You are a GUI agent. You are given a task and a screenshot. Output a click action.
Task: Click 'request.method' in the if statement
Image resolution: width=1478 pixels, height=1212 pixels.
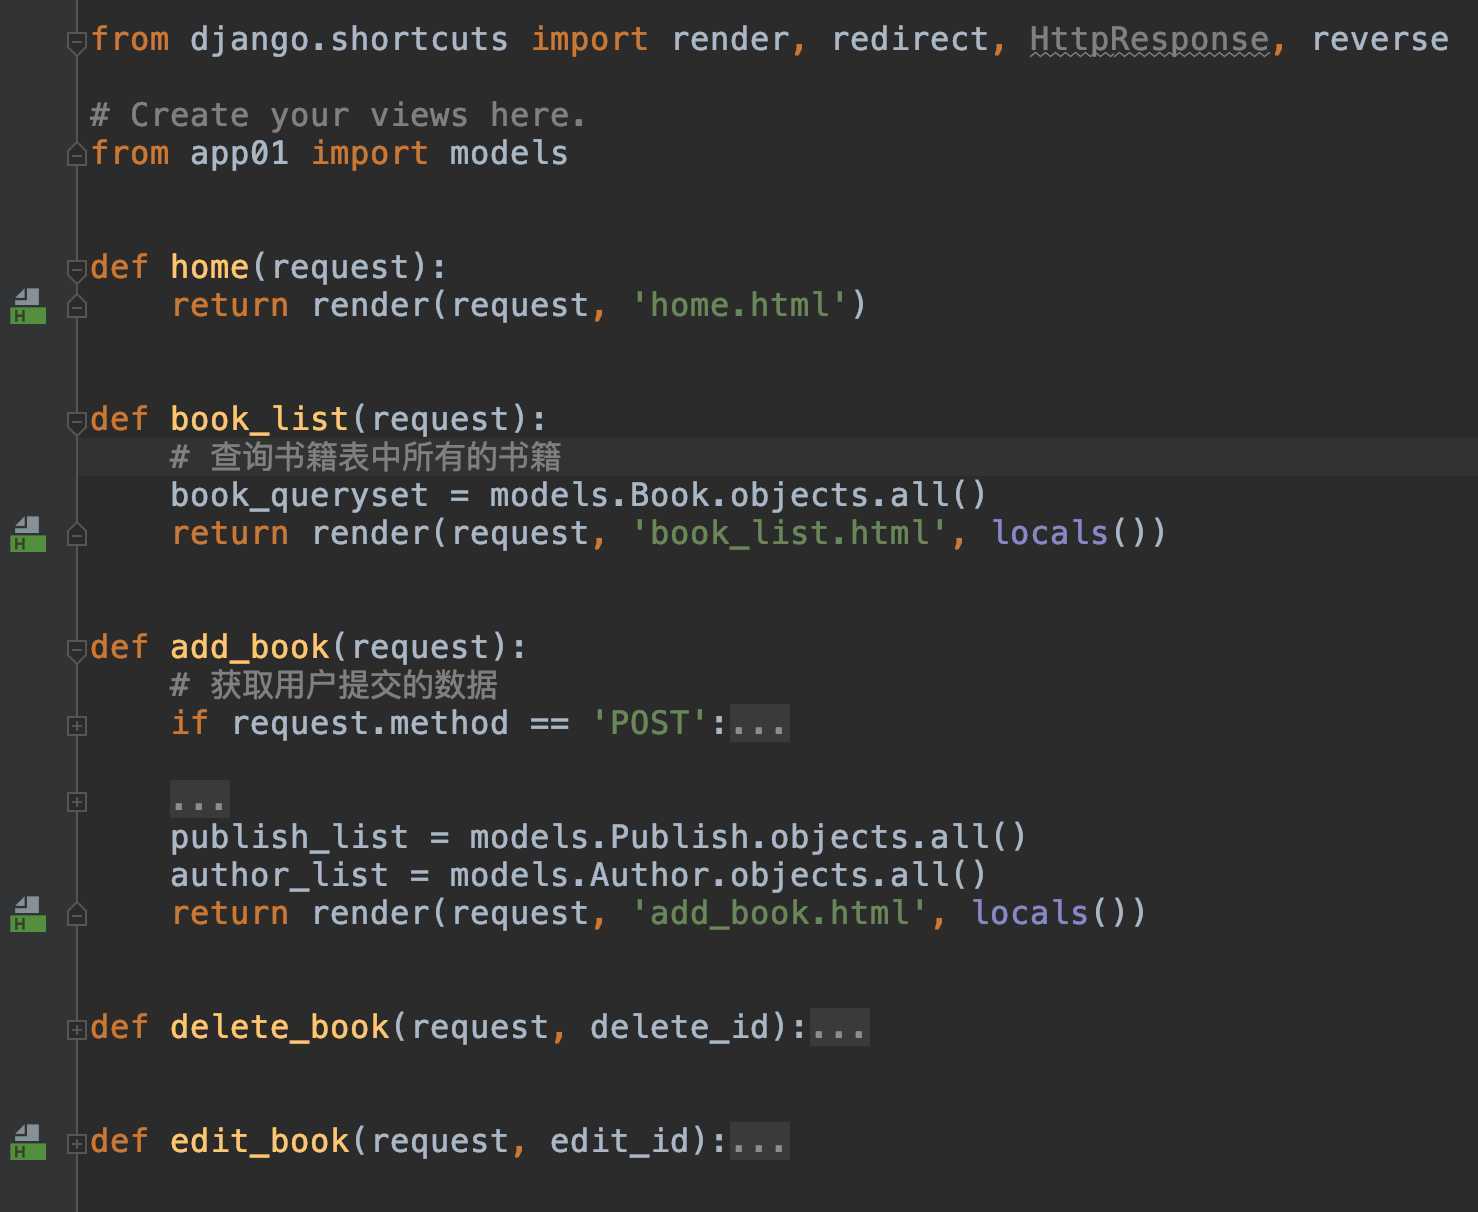369,723
